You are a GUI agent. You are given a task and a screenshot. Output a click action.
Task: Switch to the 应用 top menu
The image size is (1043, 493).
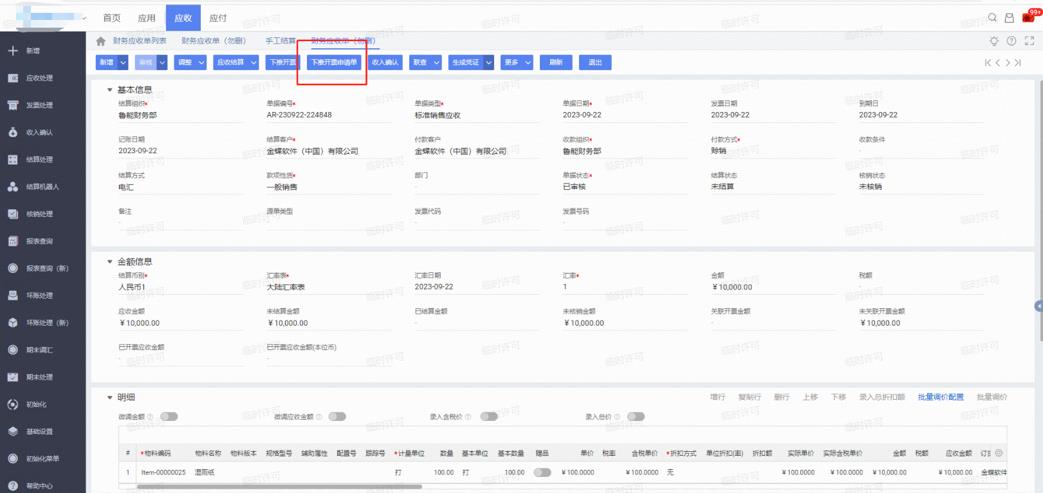click(x=146, y=18)
